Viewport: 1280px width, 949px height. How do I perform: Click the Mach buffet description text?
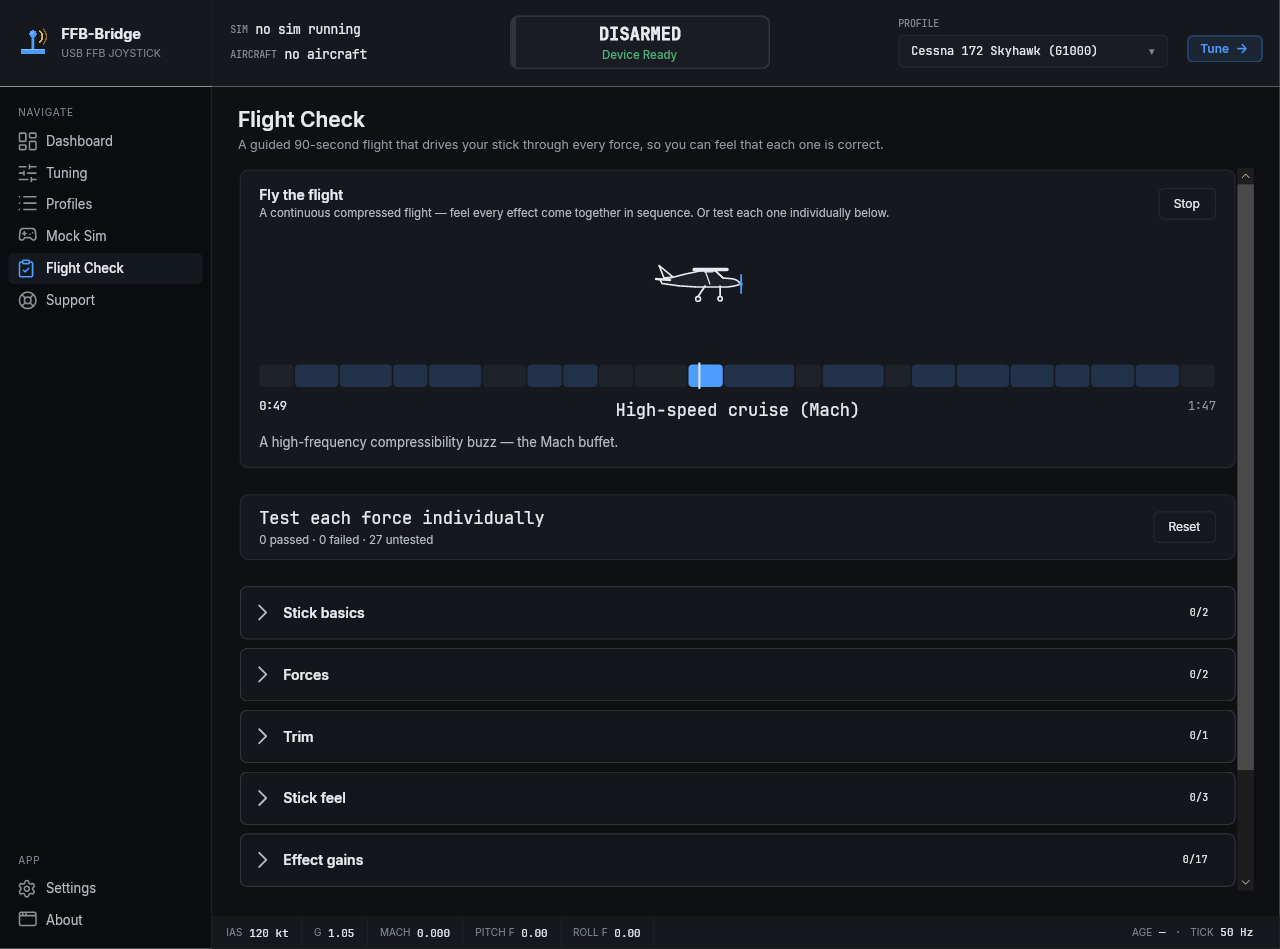coord(438,442)
